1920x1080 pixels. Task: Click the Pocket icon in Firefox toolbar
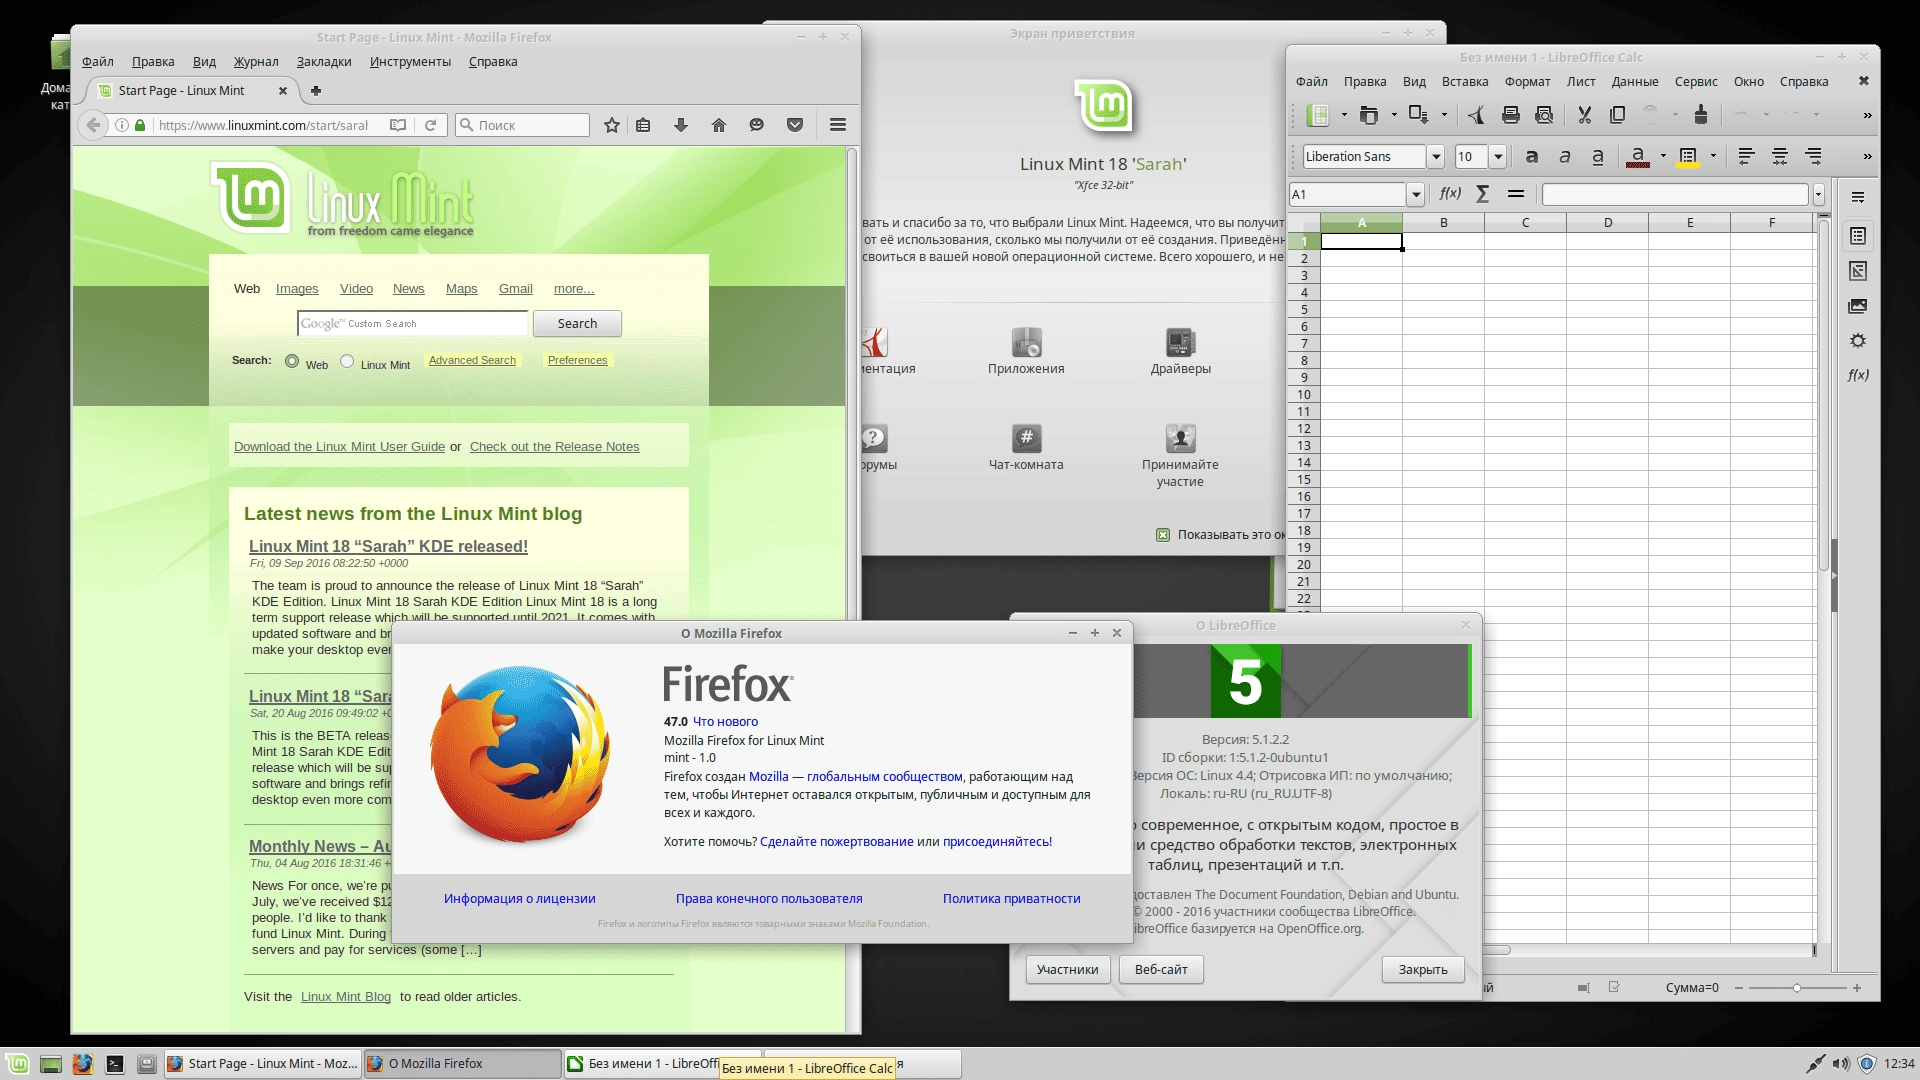[x=795, y=125]
